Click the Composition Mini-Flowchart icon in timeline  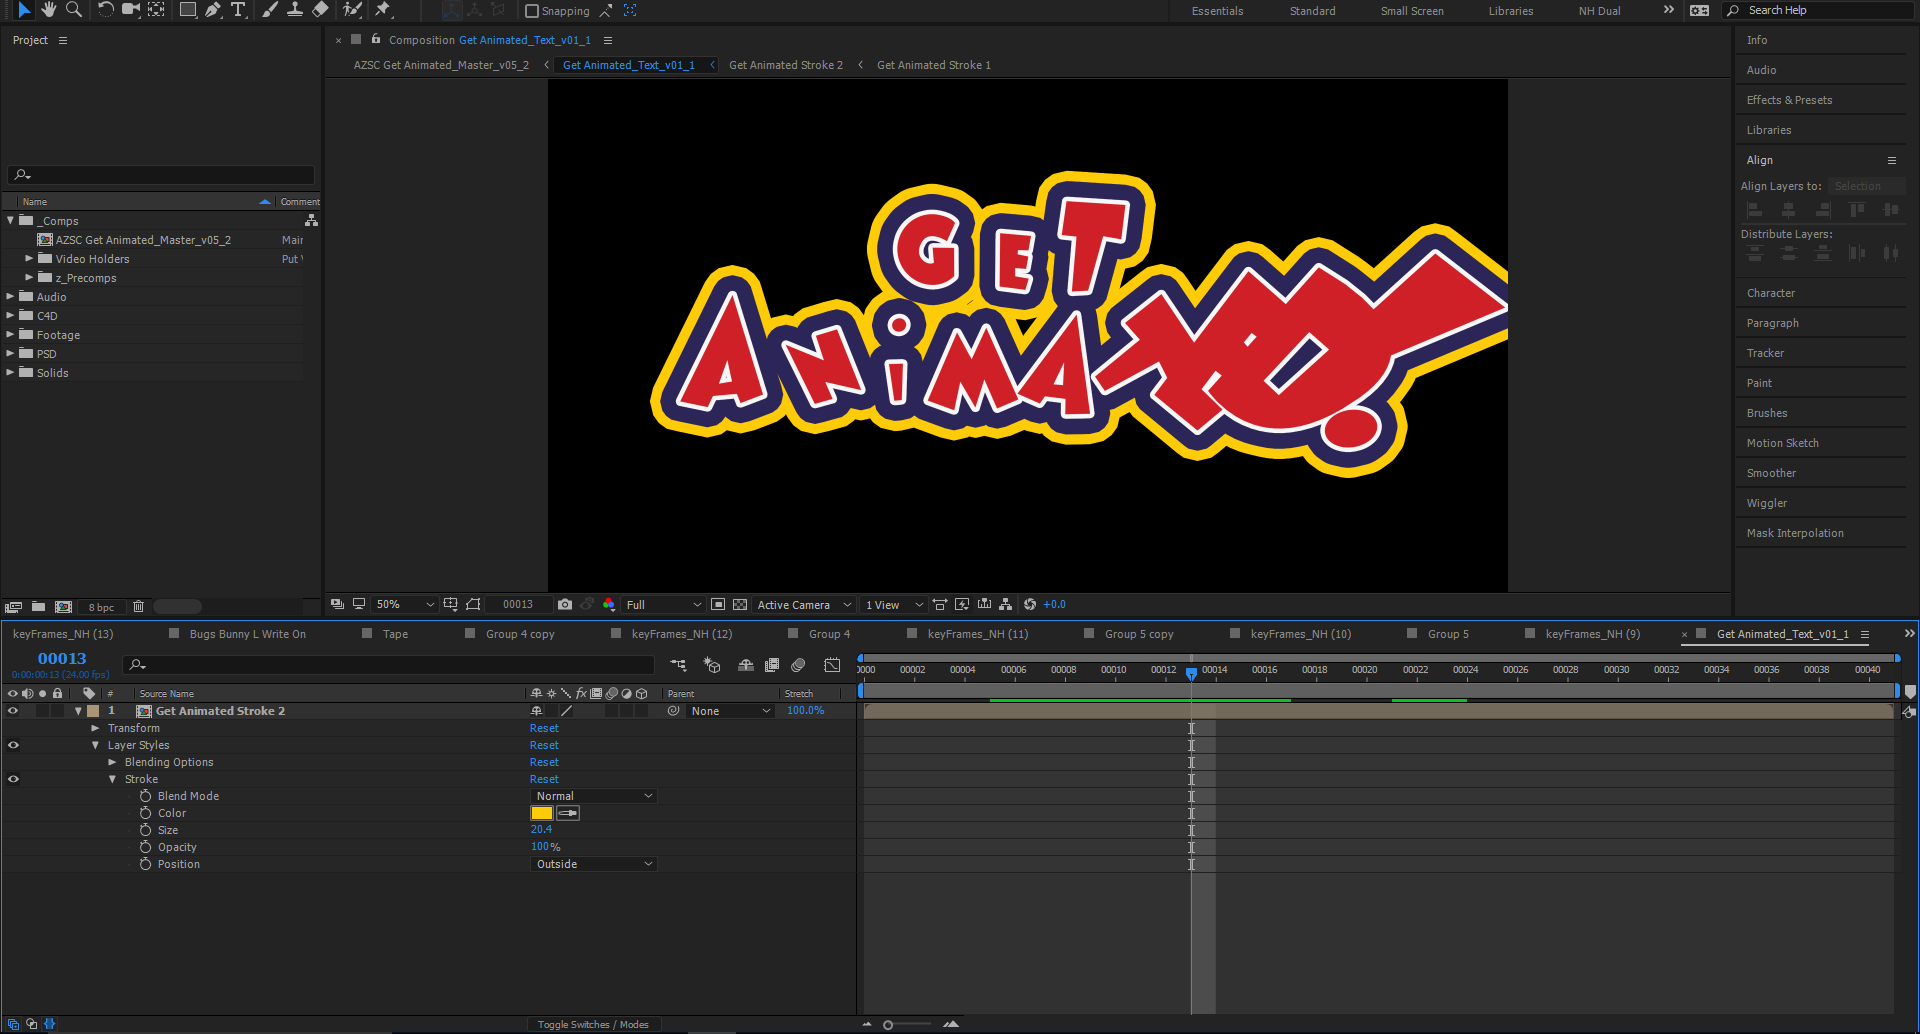678,665
